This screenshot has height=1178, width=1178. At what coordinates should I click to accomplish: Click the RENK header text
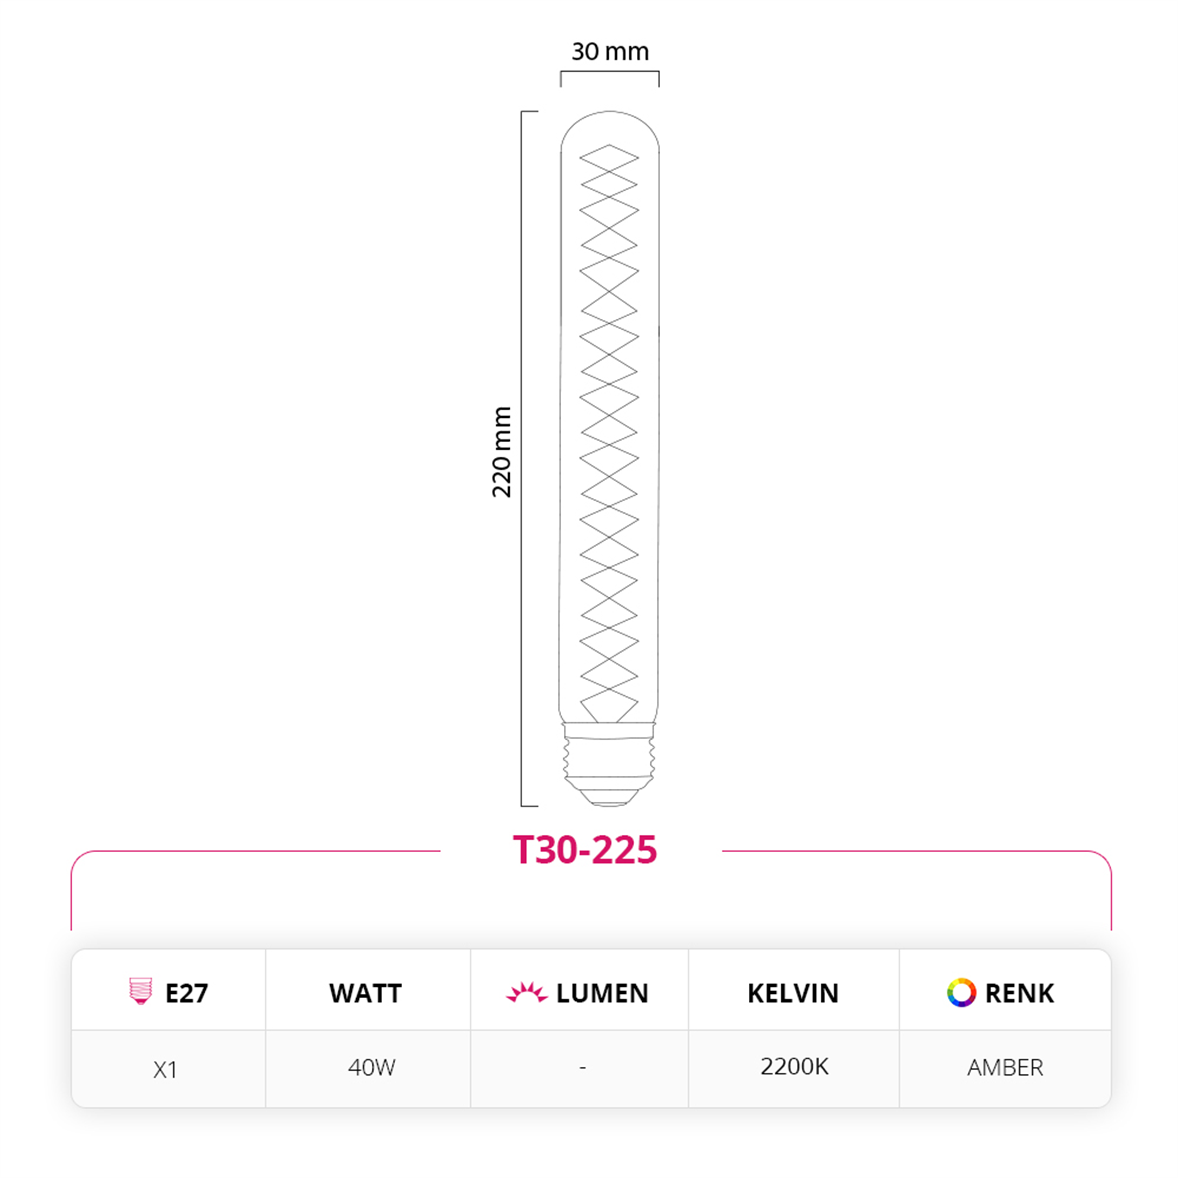pyautogui.click(x=1019, y=993)
